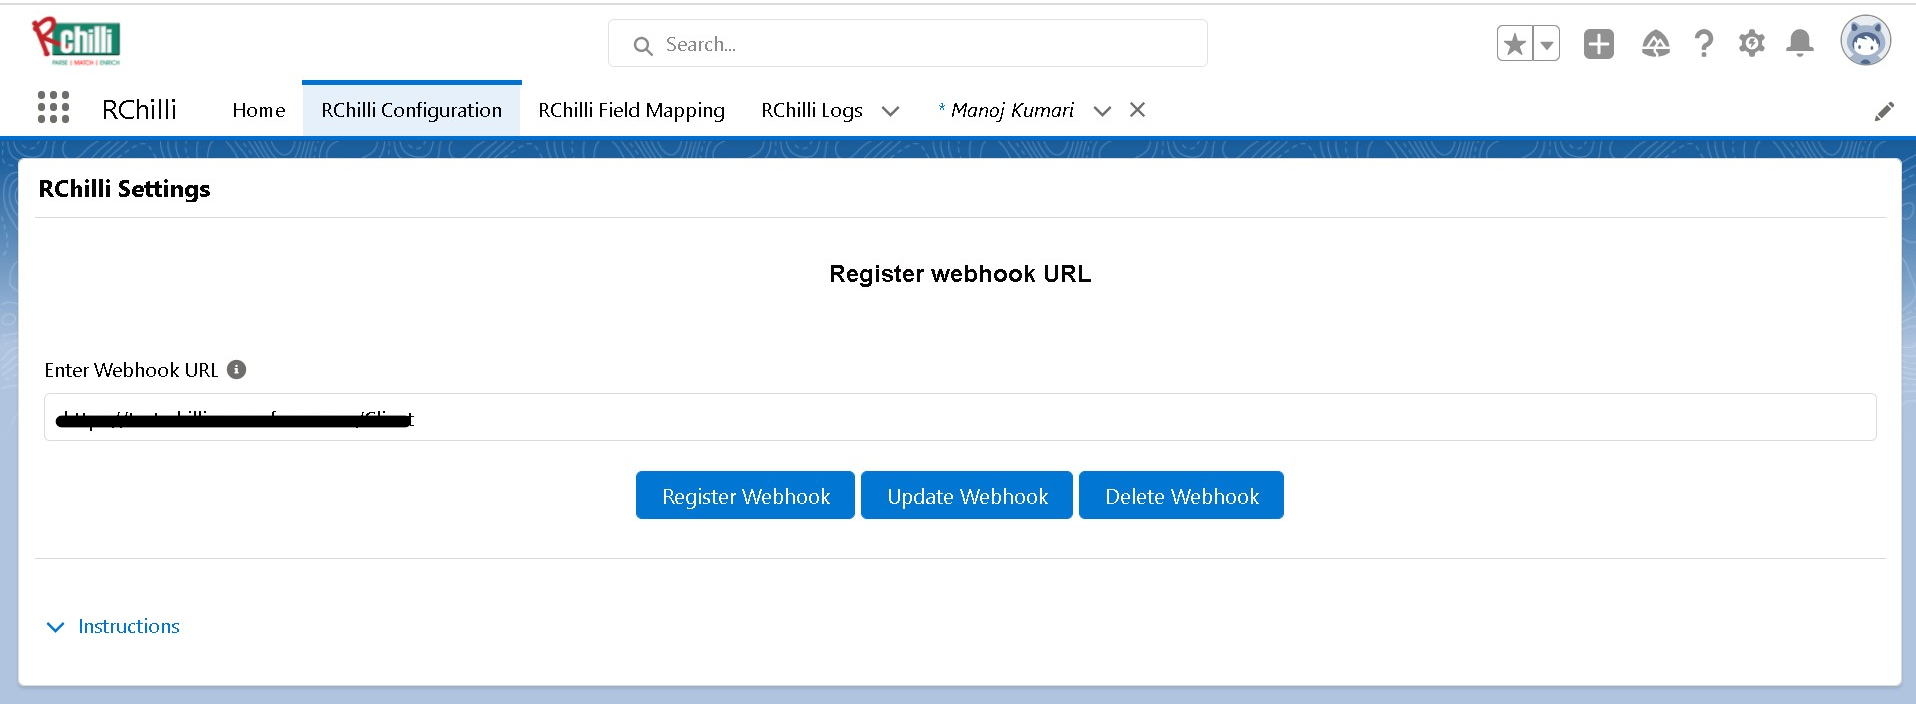
Task: Go to the Home tab
Action: pos(259,110)
